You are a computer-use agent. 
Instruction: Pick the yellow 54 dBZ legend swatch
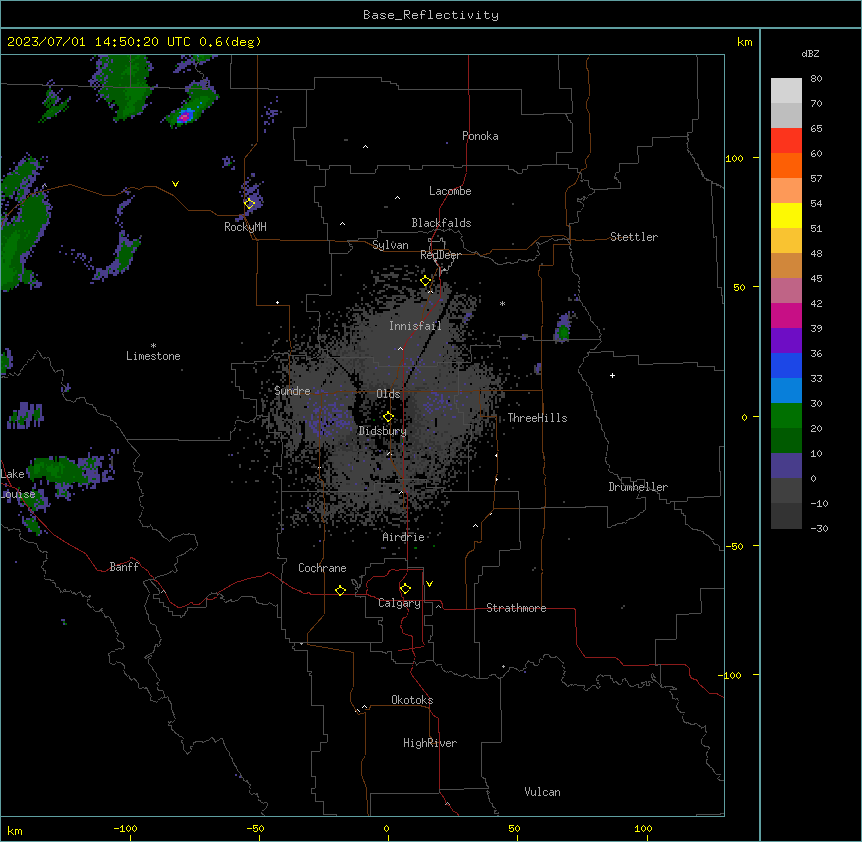click(x=786, y=215)
